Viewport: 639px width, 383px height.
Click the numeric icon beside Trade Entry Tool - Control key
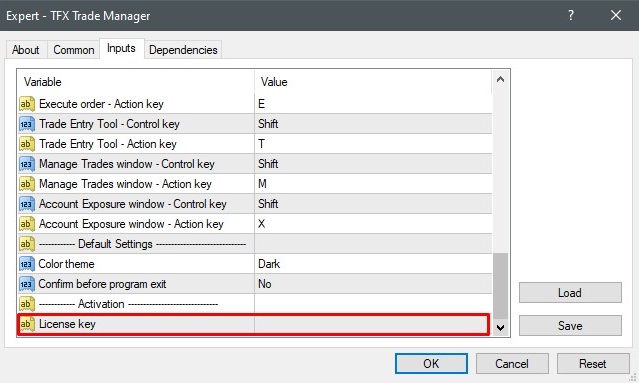click(x=26, y=124)
